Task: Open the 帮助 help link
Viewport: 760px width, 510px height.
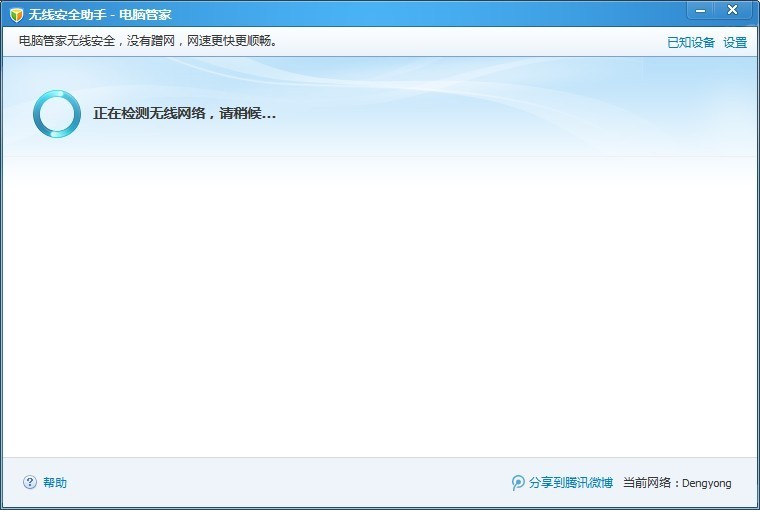Action: pyautogui.click(x=55, y=482)
